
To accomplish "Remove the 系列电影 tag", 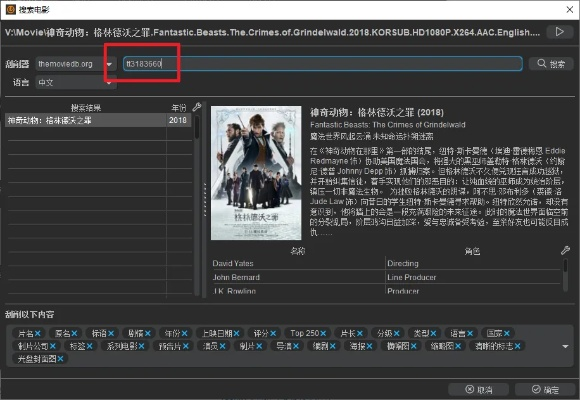I will [x=142, y=346].
